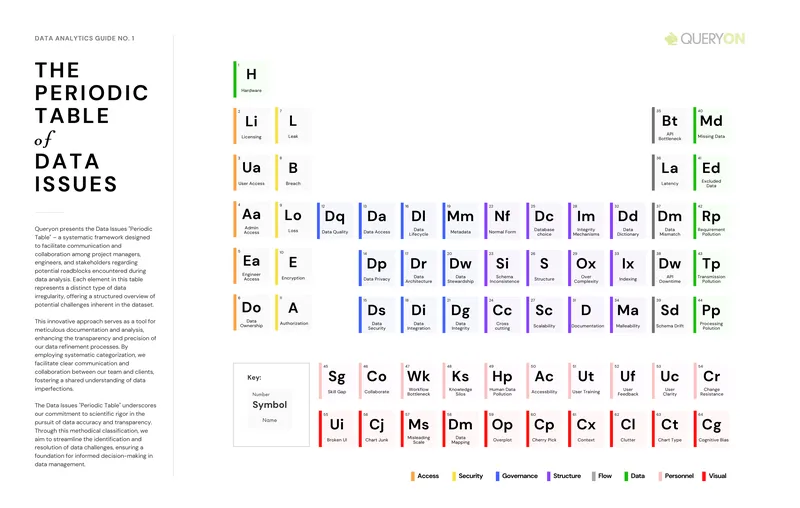Select the E Encryption tile
The width and height of the screenshot is (800, 508).
click(x=293, y=266)
